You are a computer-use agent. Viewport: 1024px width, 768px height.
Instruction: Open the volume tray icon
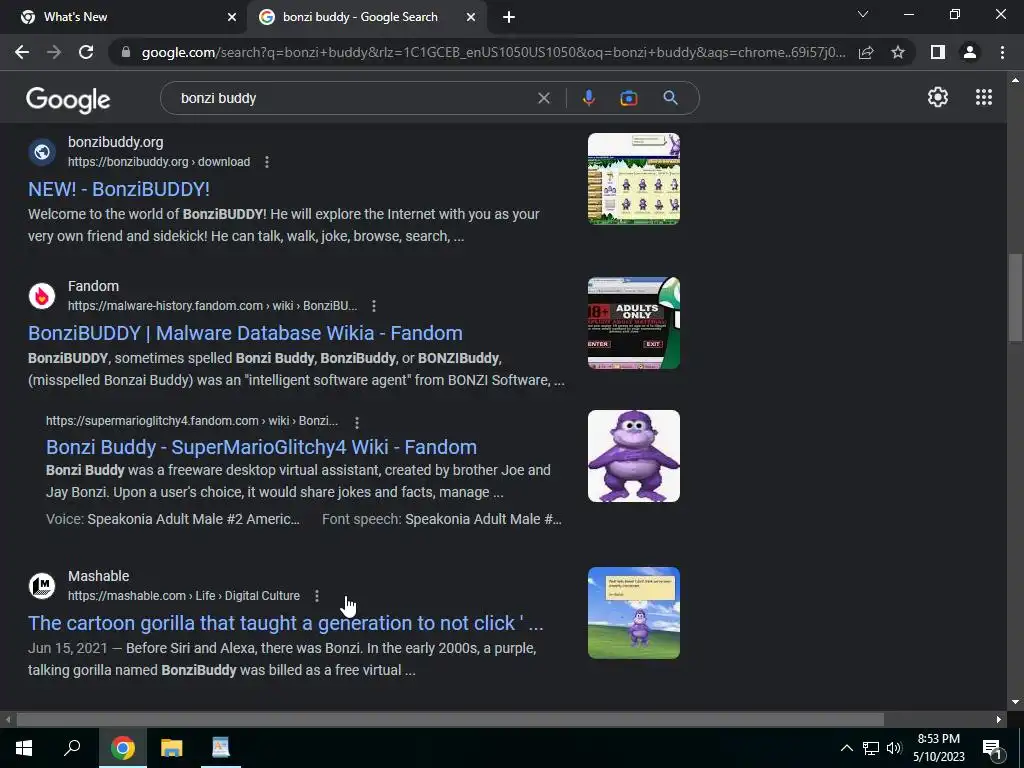click(894, 748)
